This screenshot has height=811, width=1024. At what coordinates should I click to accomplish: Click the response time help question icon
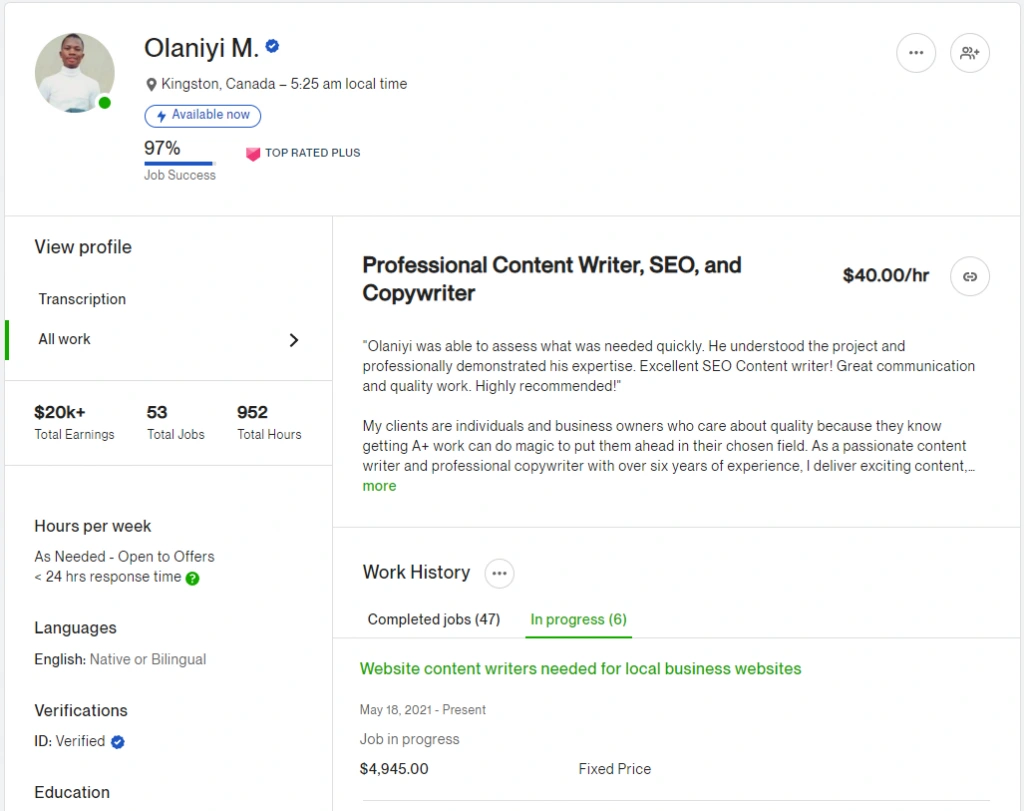pyautogui.click(x=192, y=578)
